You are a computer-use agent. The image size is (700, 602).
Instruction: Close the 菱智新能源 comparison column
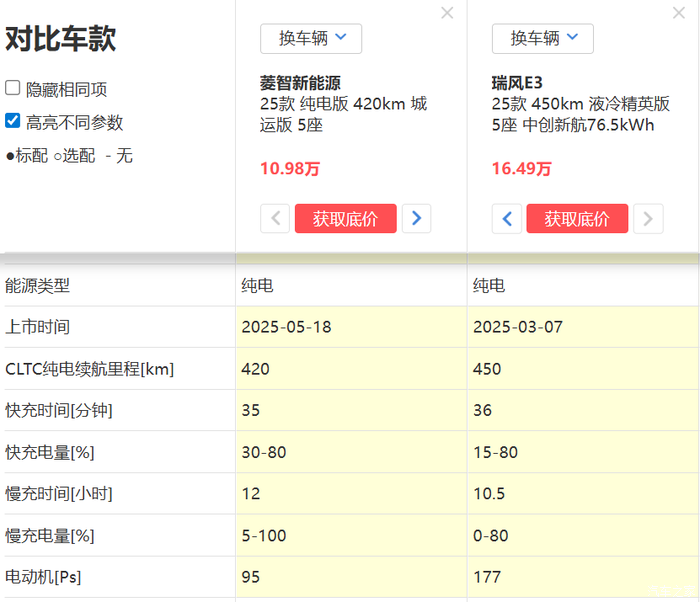tap(447, 13)
